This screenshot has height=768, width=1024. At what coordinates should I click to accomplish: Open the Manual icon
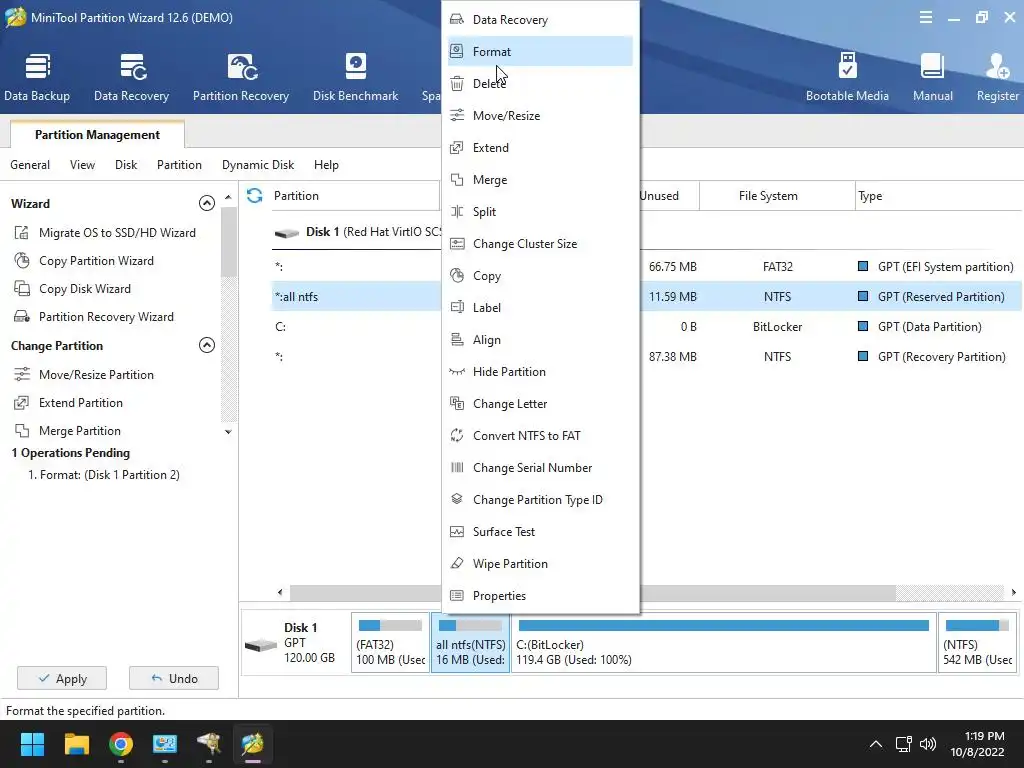click(x=933, y=78)
